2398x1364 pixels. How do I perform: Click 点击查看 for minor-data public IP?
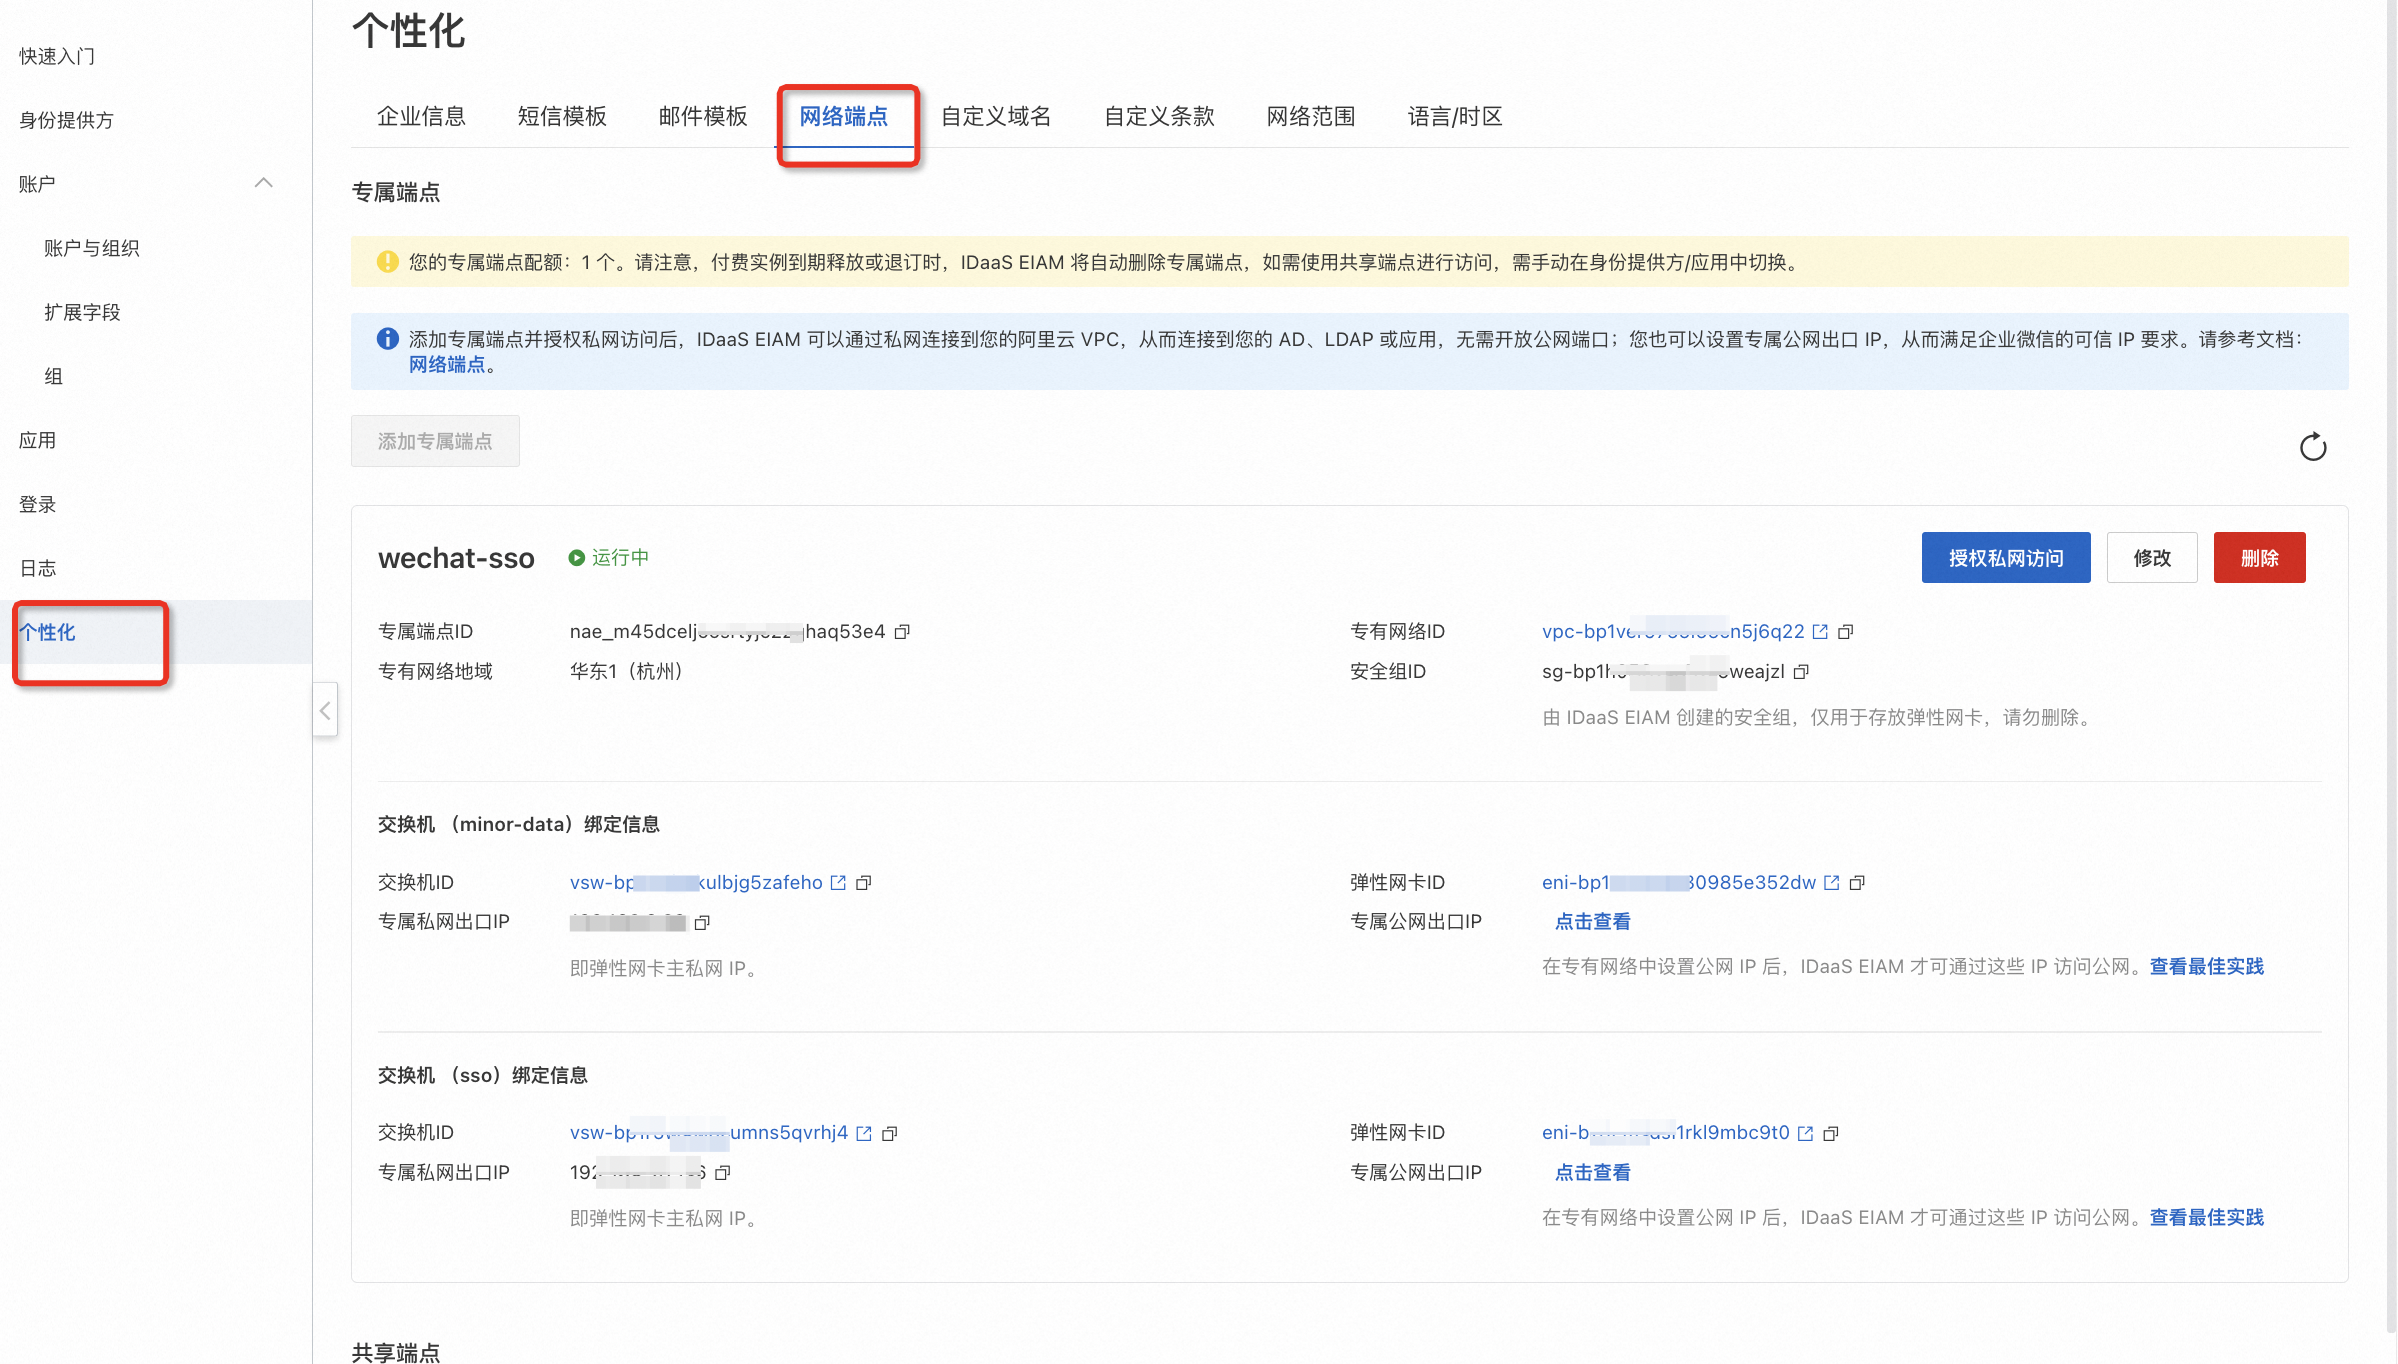(x=1592, y=922)
